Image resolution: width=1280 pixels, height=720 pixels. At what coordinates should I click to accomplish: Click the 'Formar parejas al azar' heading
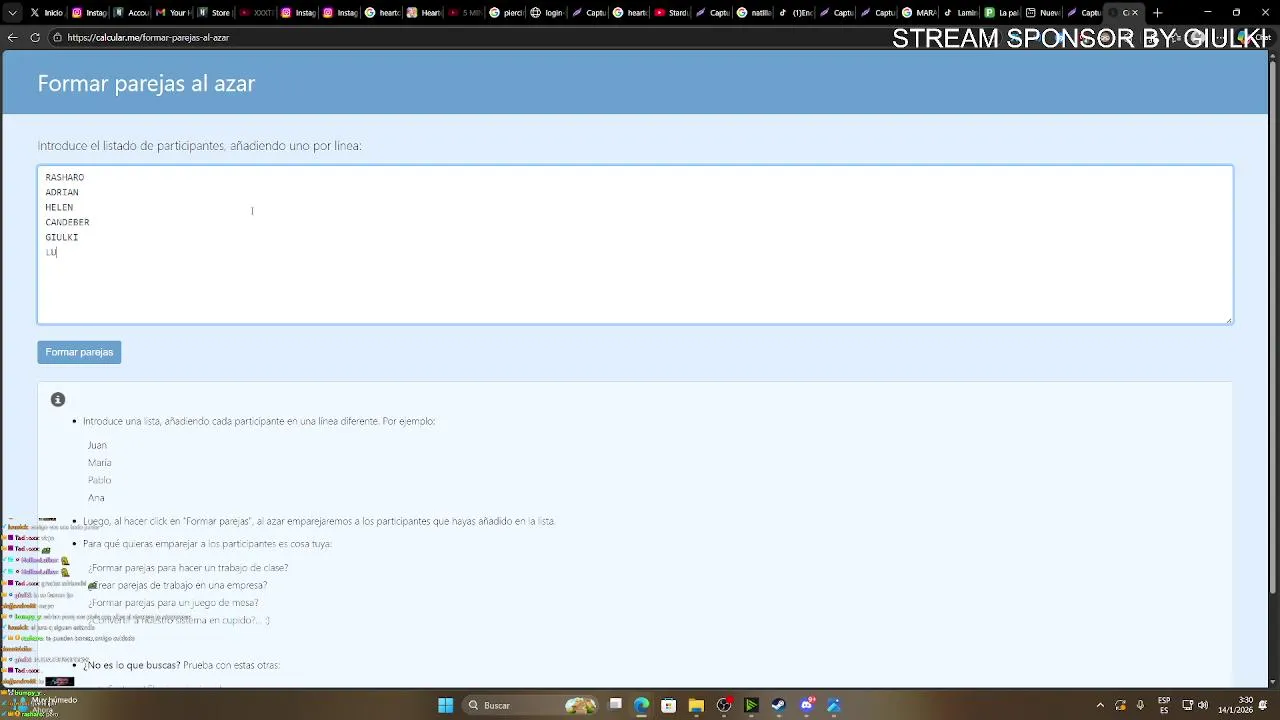point(146,84)
